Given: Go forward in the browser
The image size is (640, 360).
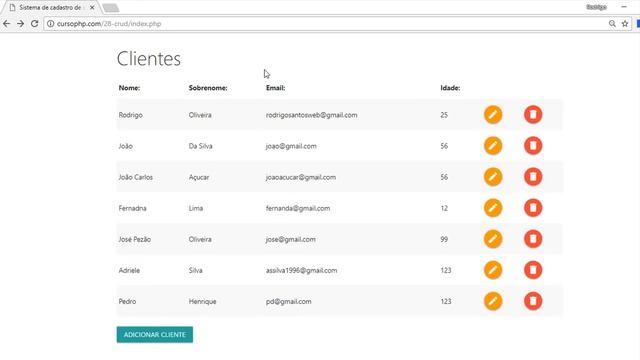Looking at the screenshot, I should [20, 24].
